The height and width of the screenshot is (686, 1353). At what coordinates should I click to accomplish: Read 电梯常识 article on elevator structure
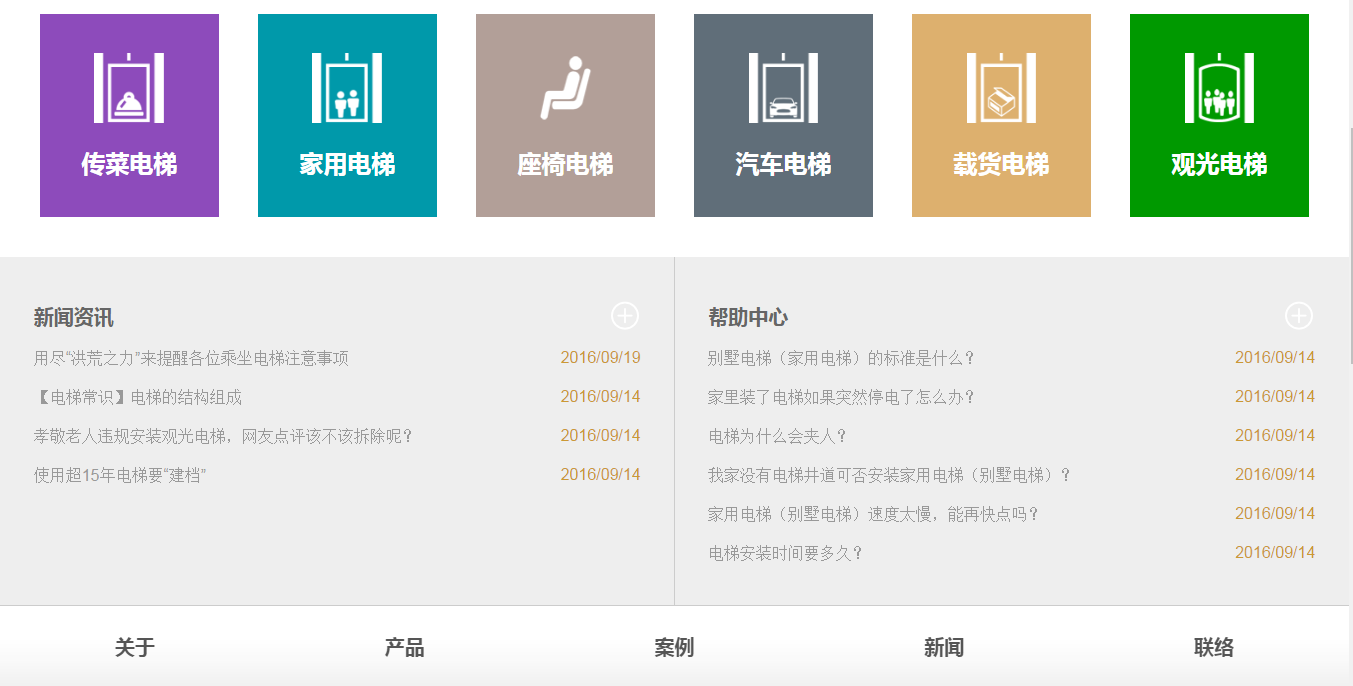point(138,397)
